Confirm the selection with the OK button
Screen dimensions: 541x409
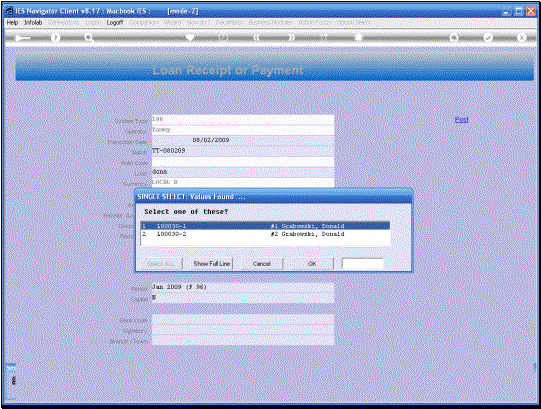click(x=312, y=264)
